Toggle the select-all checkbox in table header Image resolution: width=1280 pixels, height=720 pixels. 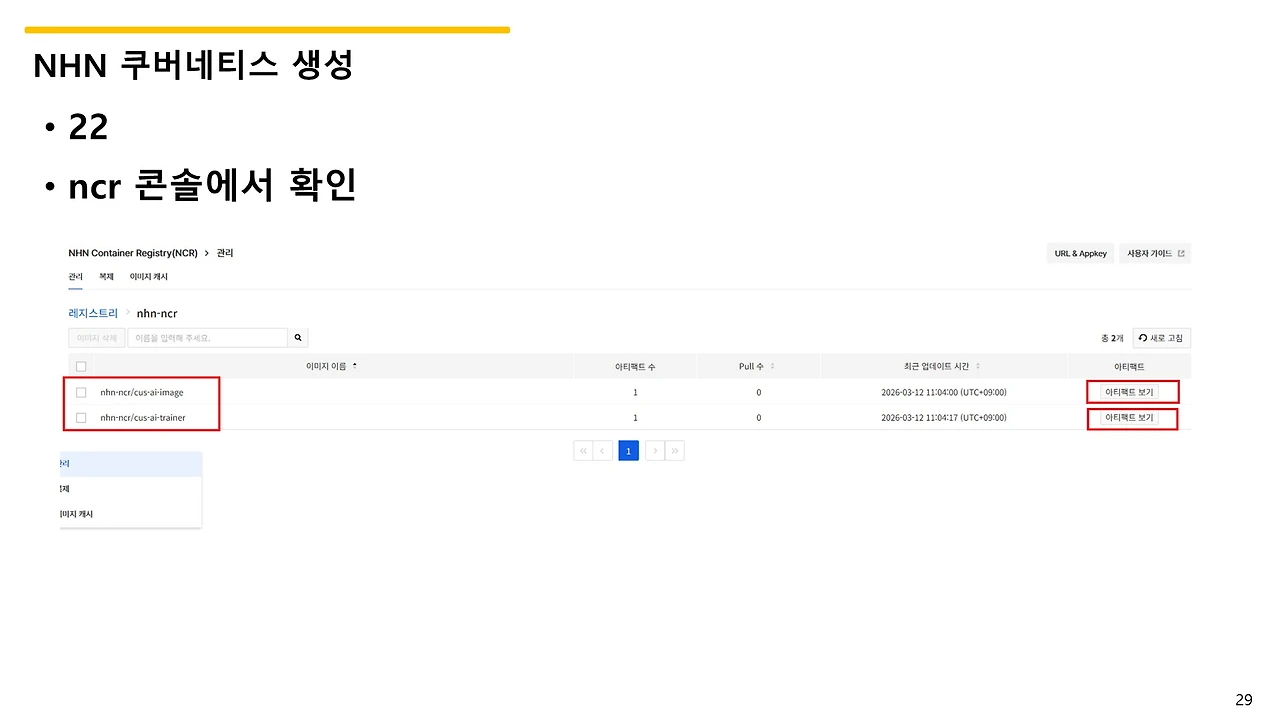[x=81, y=366]
